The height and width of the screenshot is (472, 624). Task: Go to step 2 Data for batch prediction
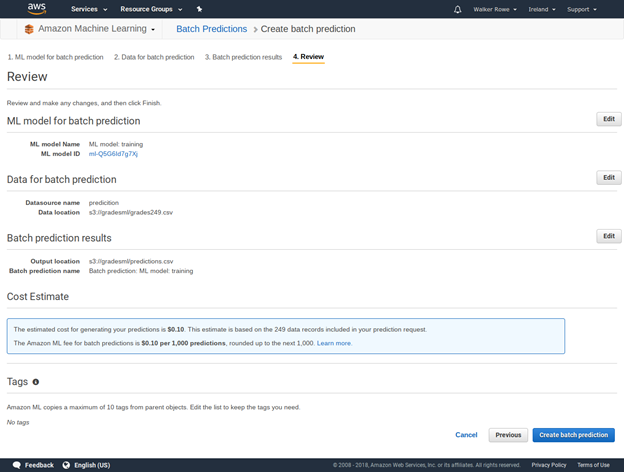point(154,57)
